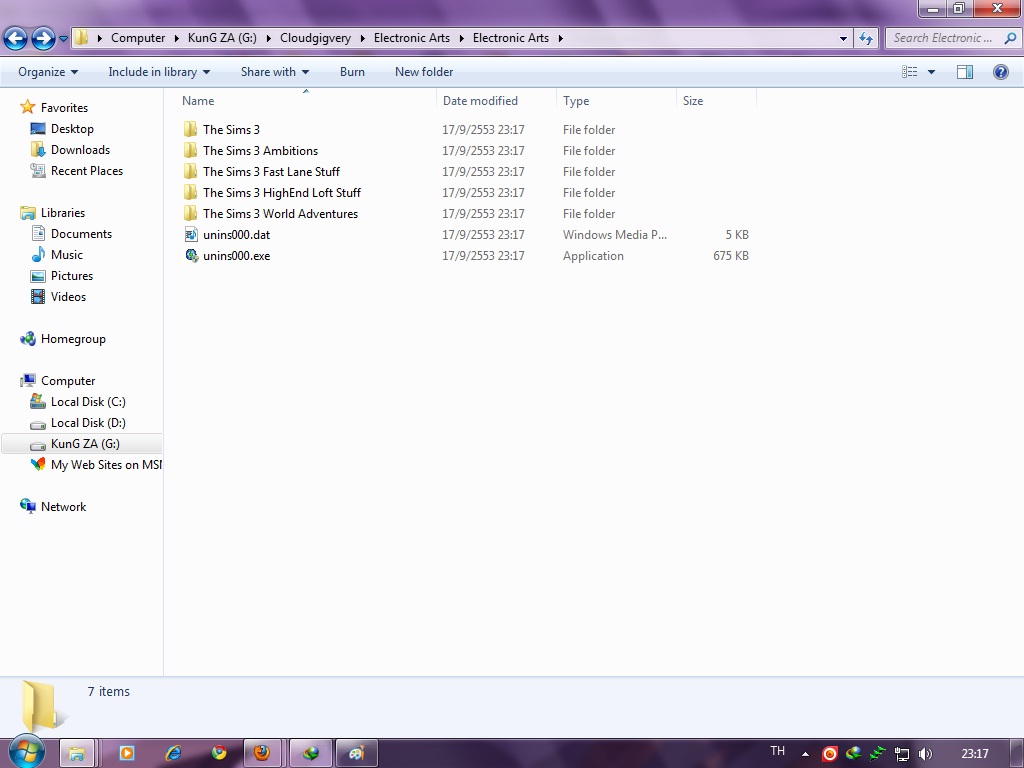This screenshot has width=1024, height=768.
Task: Open the Pictures library
Action: (72, 275)
